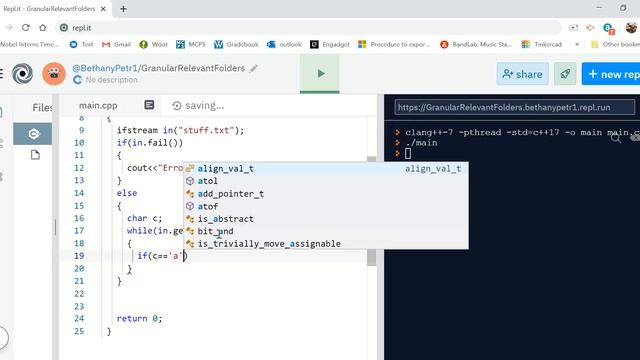This screenshot has height=360, width=640.
Task: Open the Engadget bookmark
Action: 330,44
